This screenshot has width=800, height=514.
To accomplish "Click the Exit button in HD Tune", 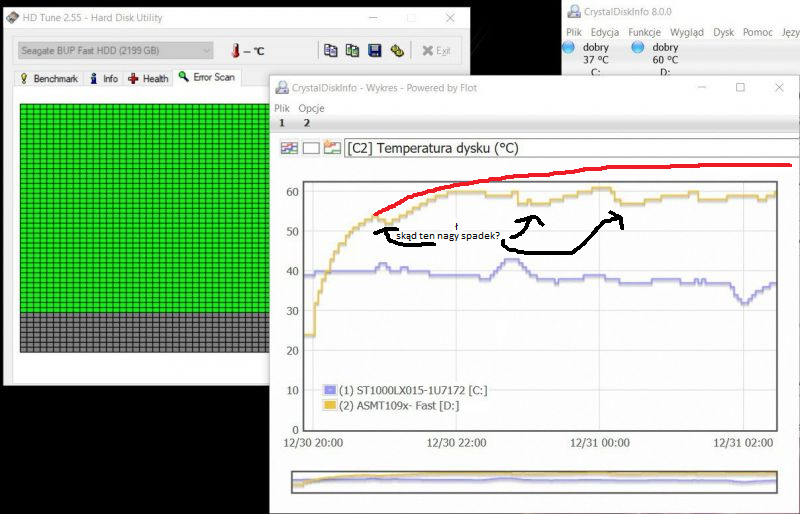I will coord(437,51).
